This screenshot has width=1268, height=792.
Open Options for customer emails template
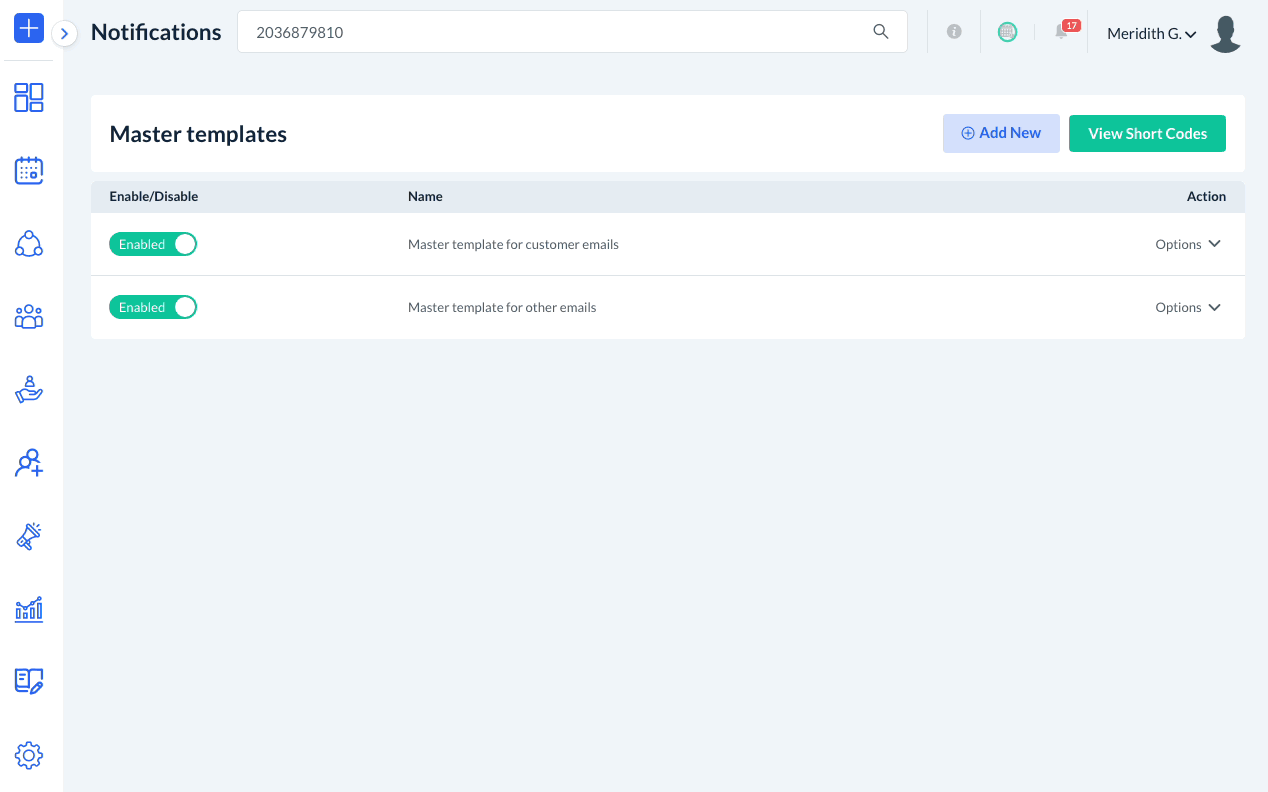pos(1188,244)
